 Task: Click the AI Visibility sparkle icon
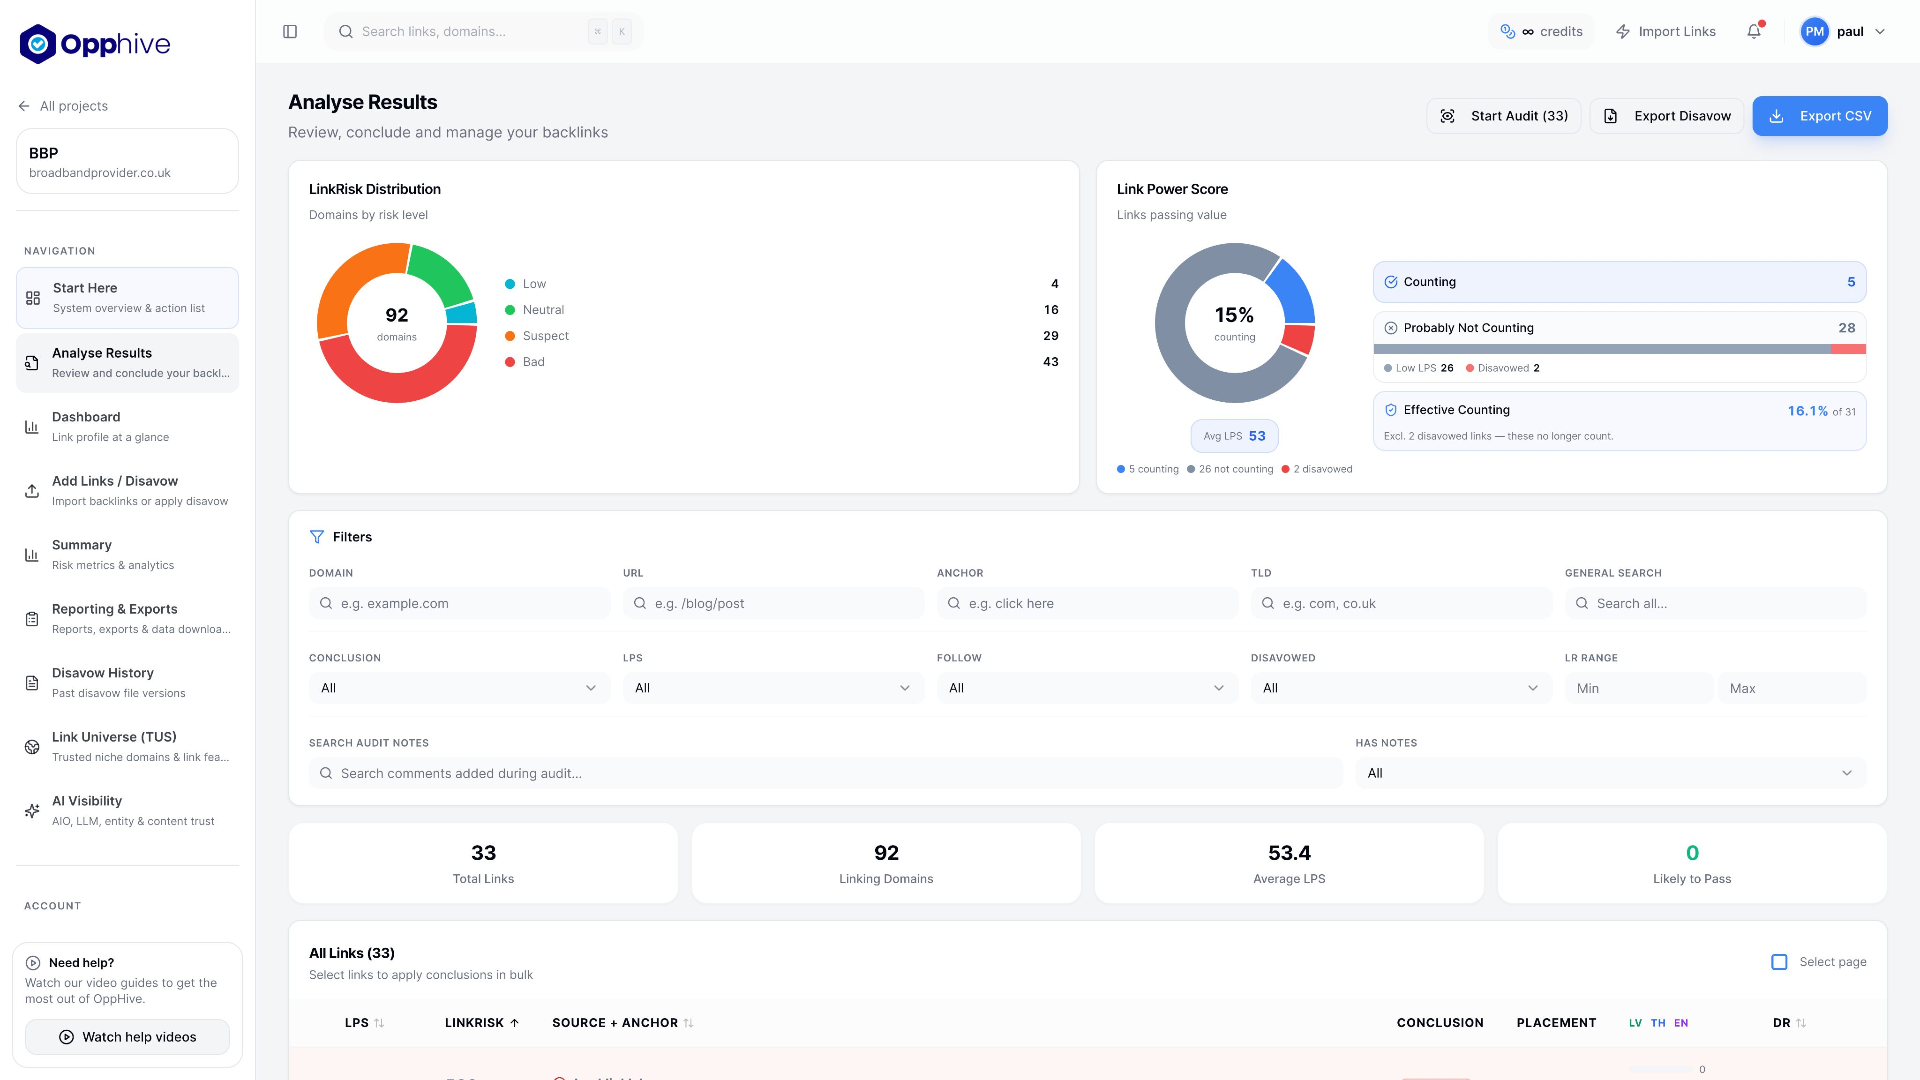[32, 811]
